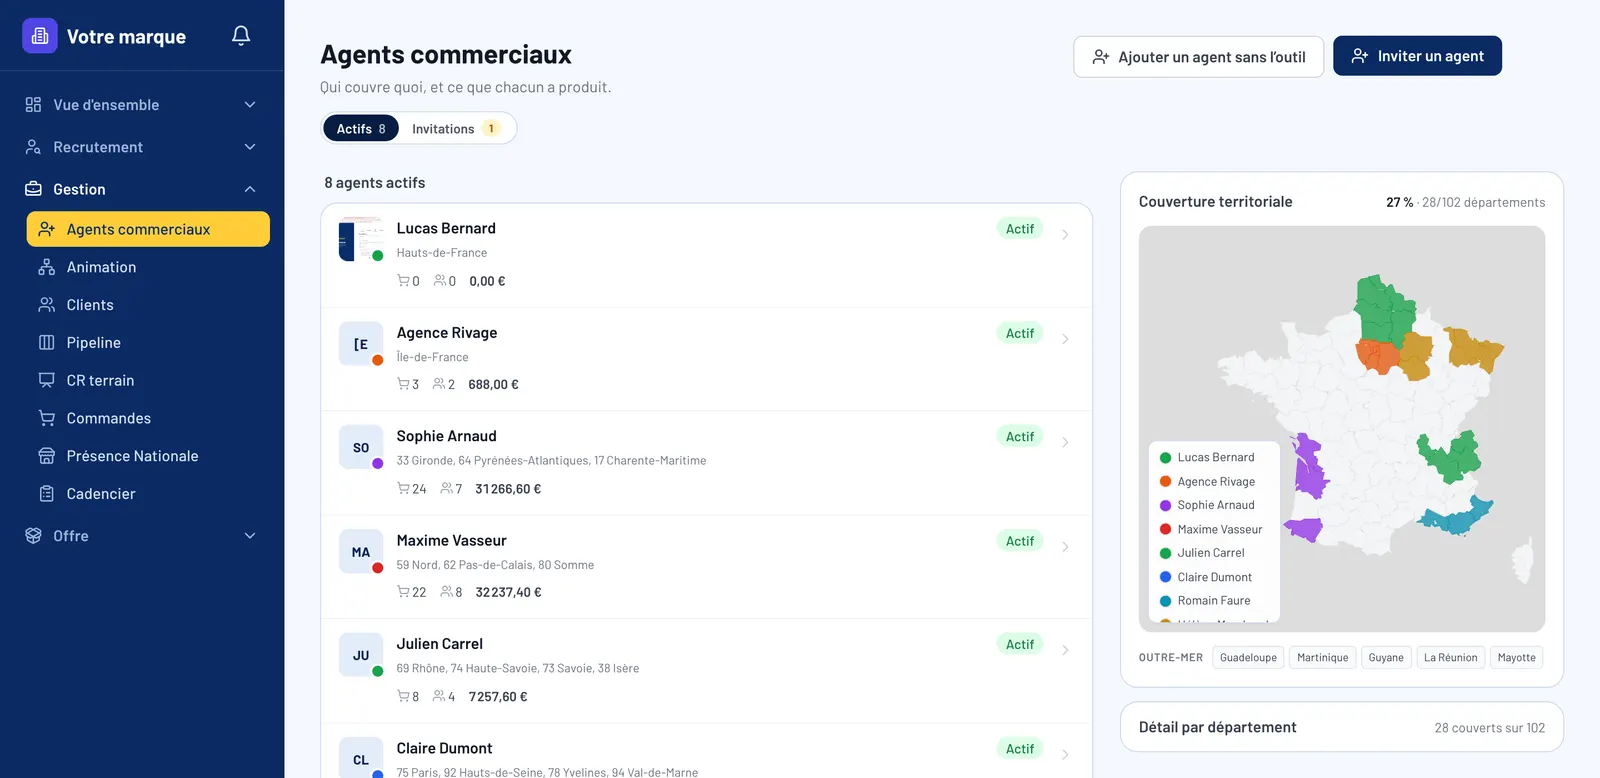Viewport: 1600px width, 778px height.
Task: Select the Guyane overseas chip
Action: point(1386,657)
